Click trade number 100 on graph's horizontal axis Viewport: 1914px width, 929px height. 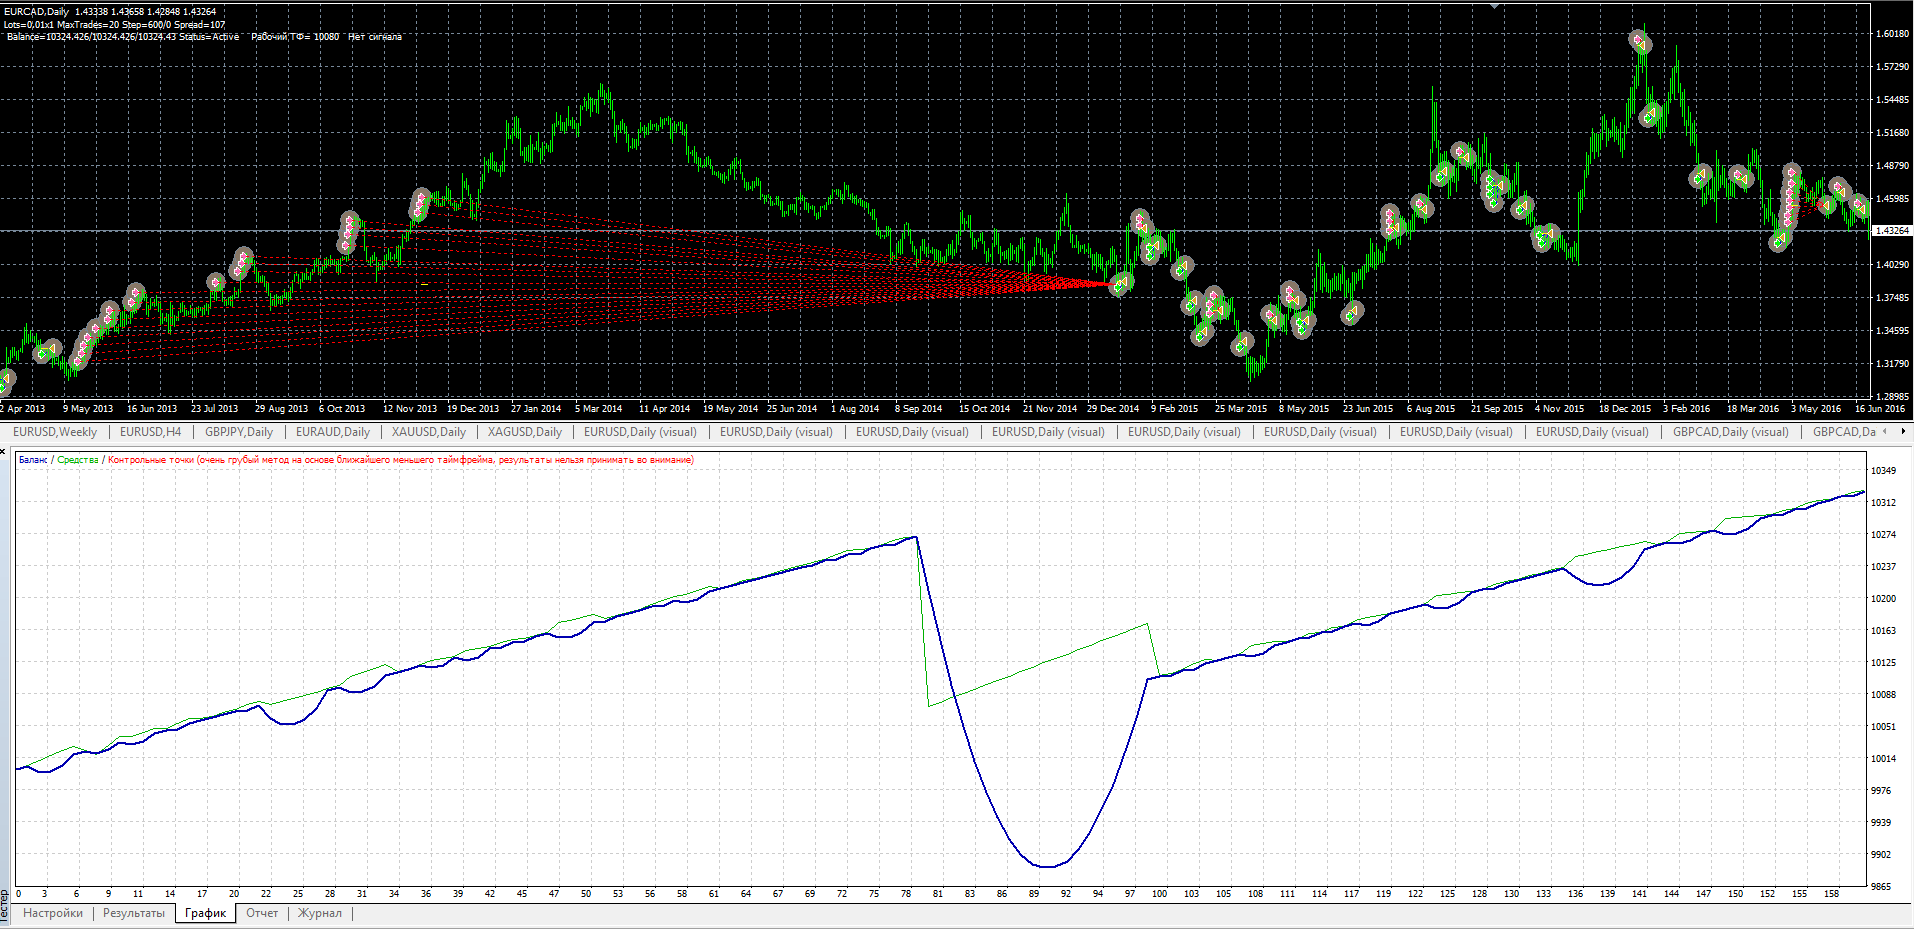click(1160, 894)
